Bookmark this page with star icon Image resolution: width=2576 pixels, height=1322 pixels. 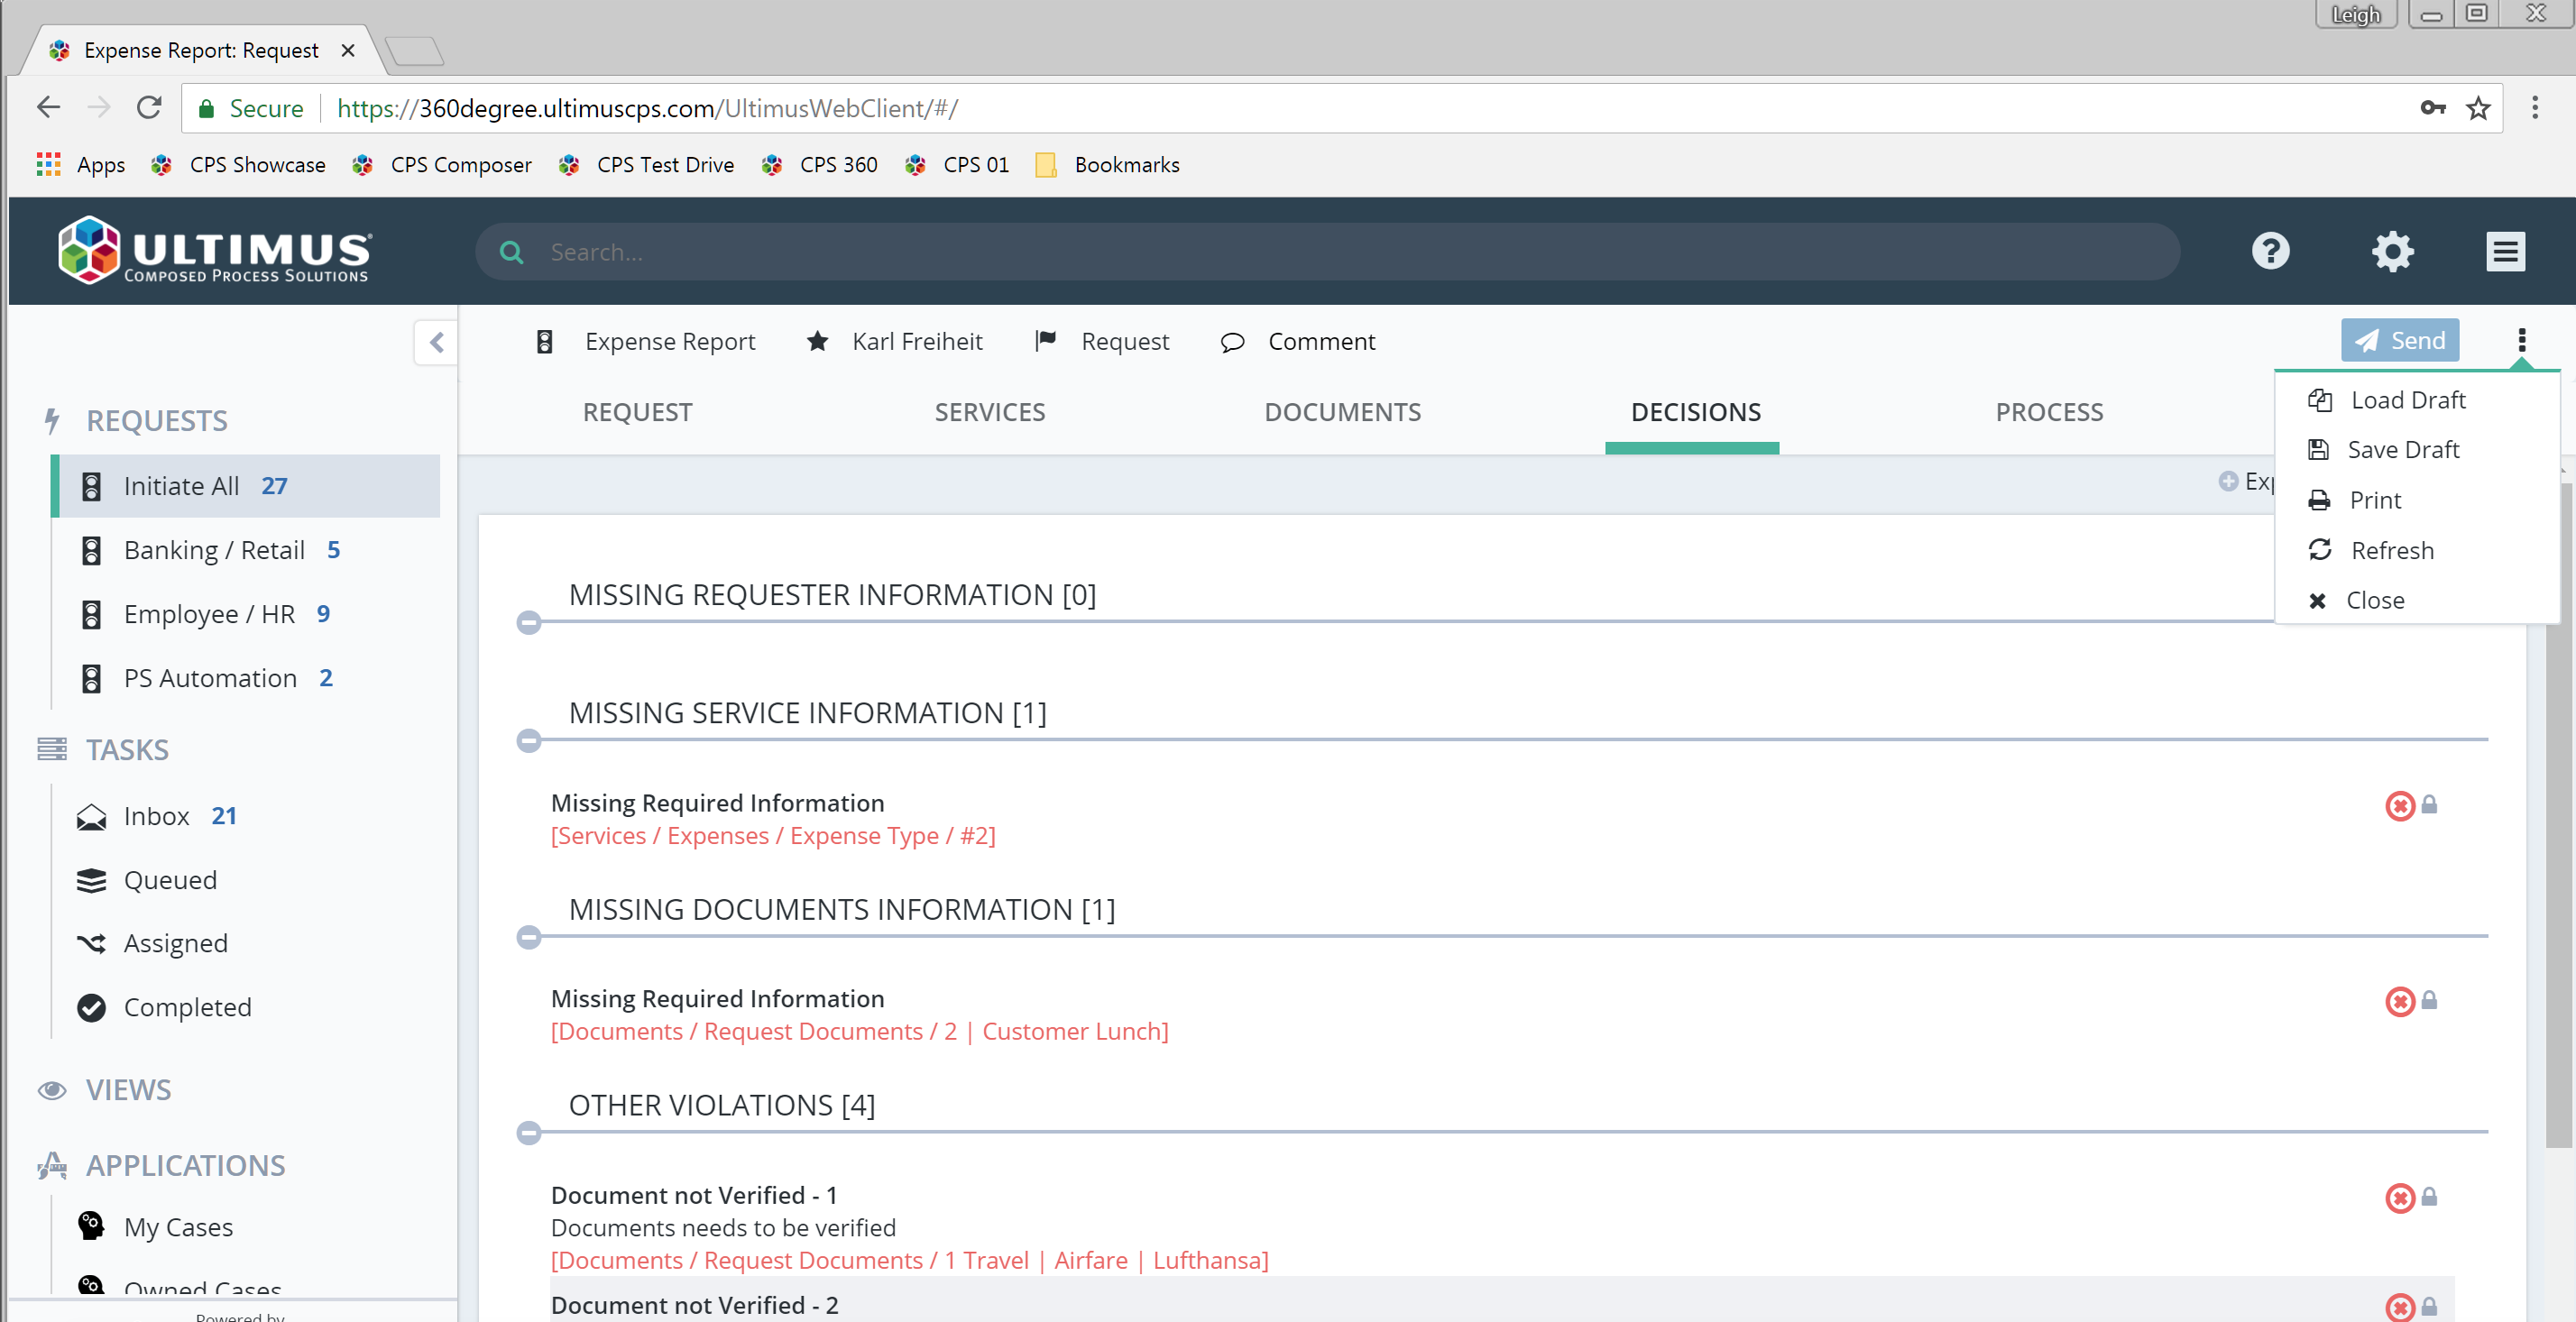point(2478,108)
